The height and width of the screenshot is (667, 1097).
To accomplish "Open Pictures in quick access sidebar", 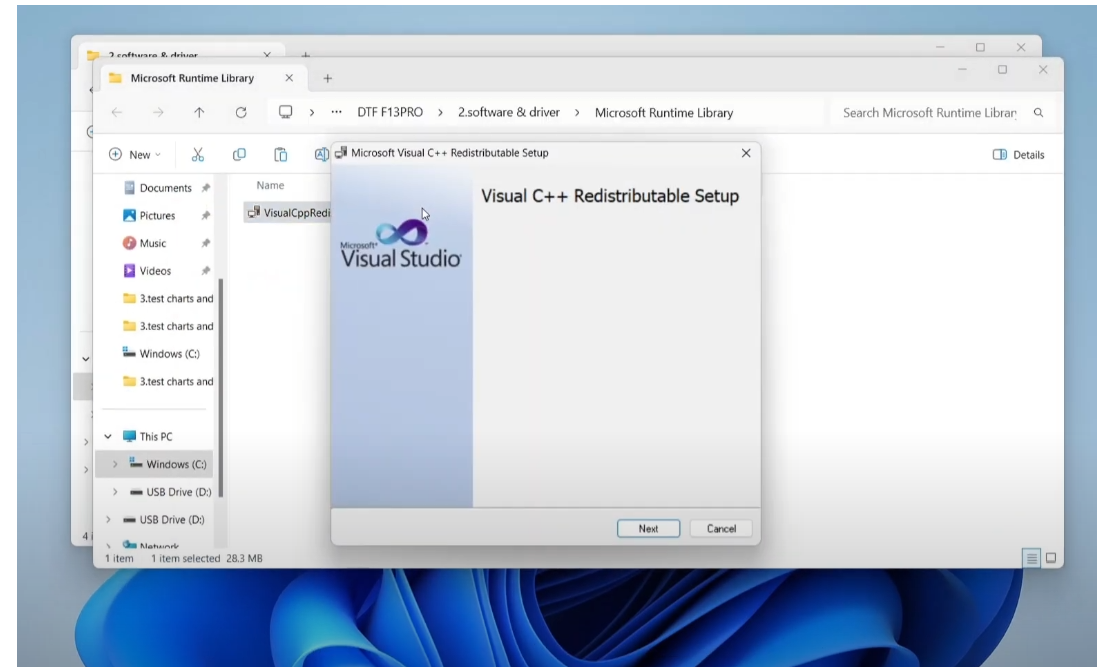I will point(157,216).
